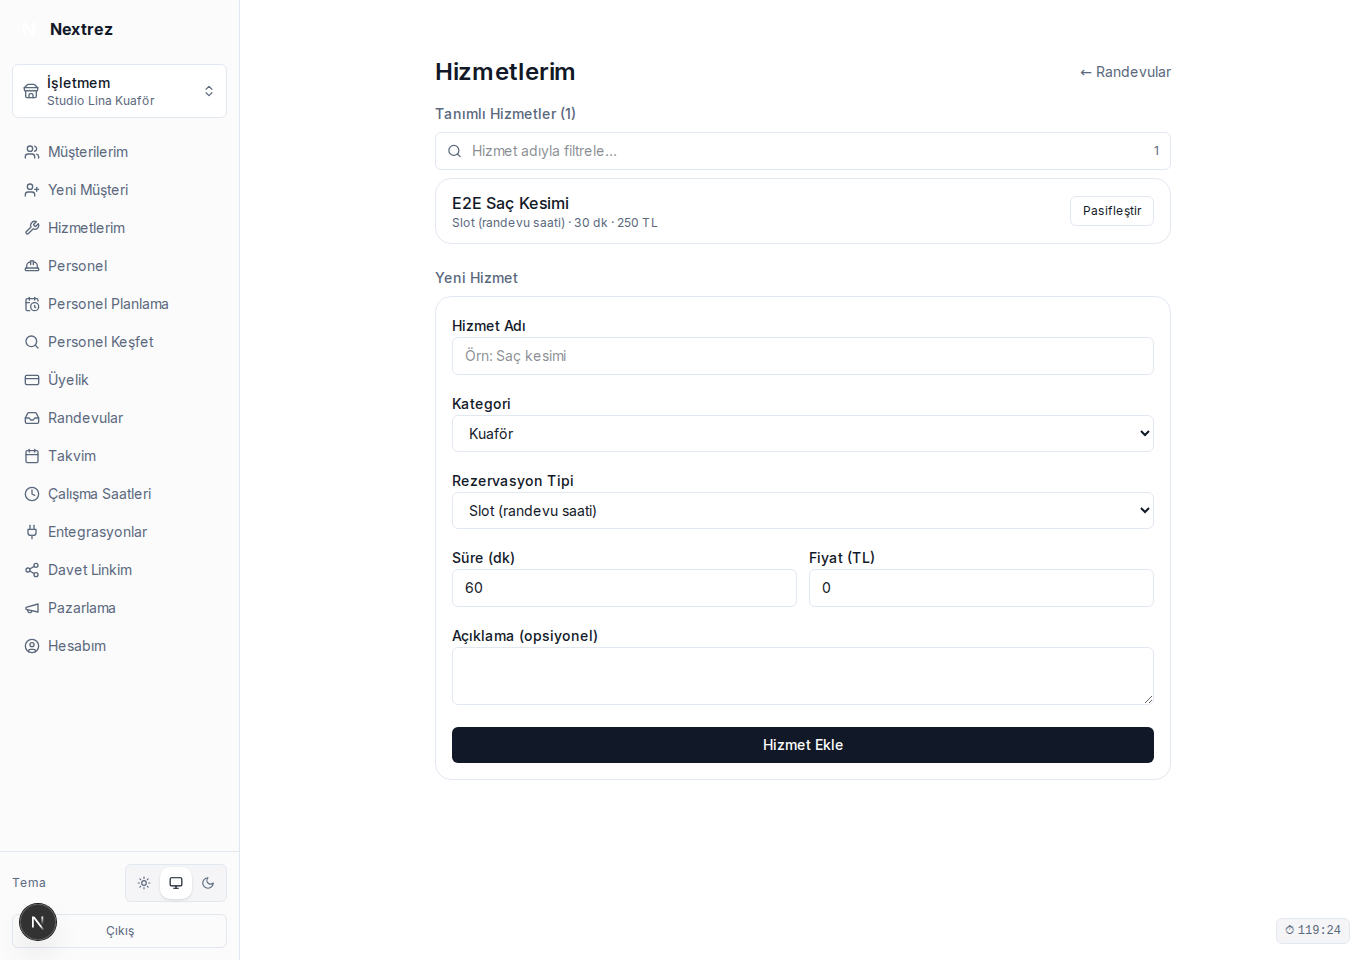The height and width of the screenshot is (960, 1366).
Task: Click the Entegrasyonlar plug icon
Action: click(x=32, y=532)
